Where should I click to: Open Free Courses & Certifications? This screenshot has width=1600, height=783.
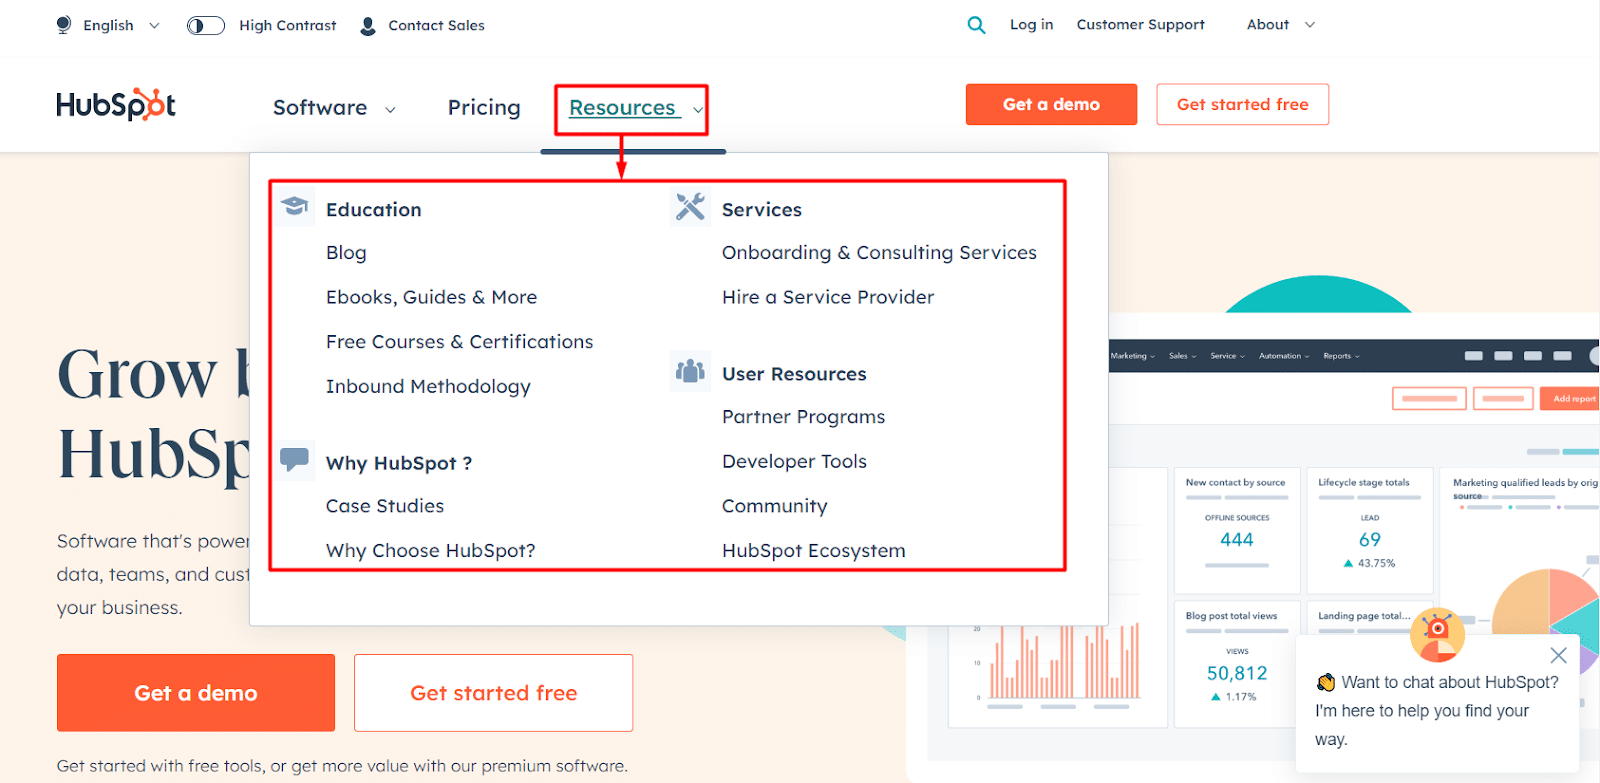459,342
